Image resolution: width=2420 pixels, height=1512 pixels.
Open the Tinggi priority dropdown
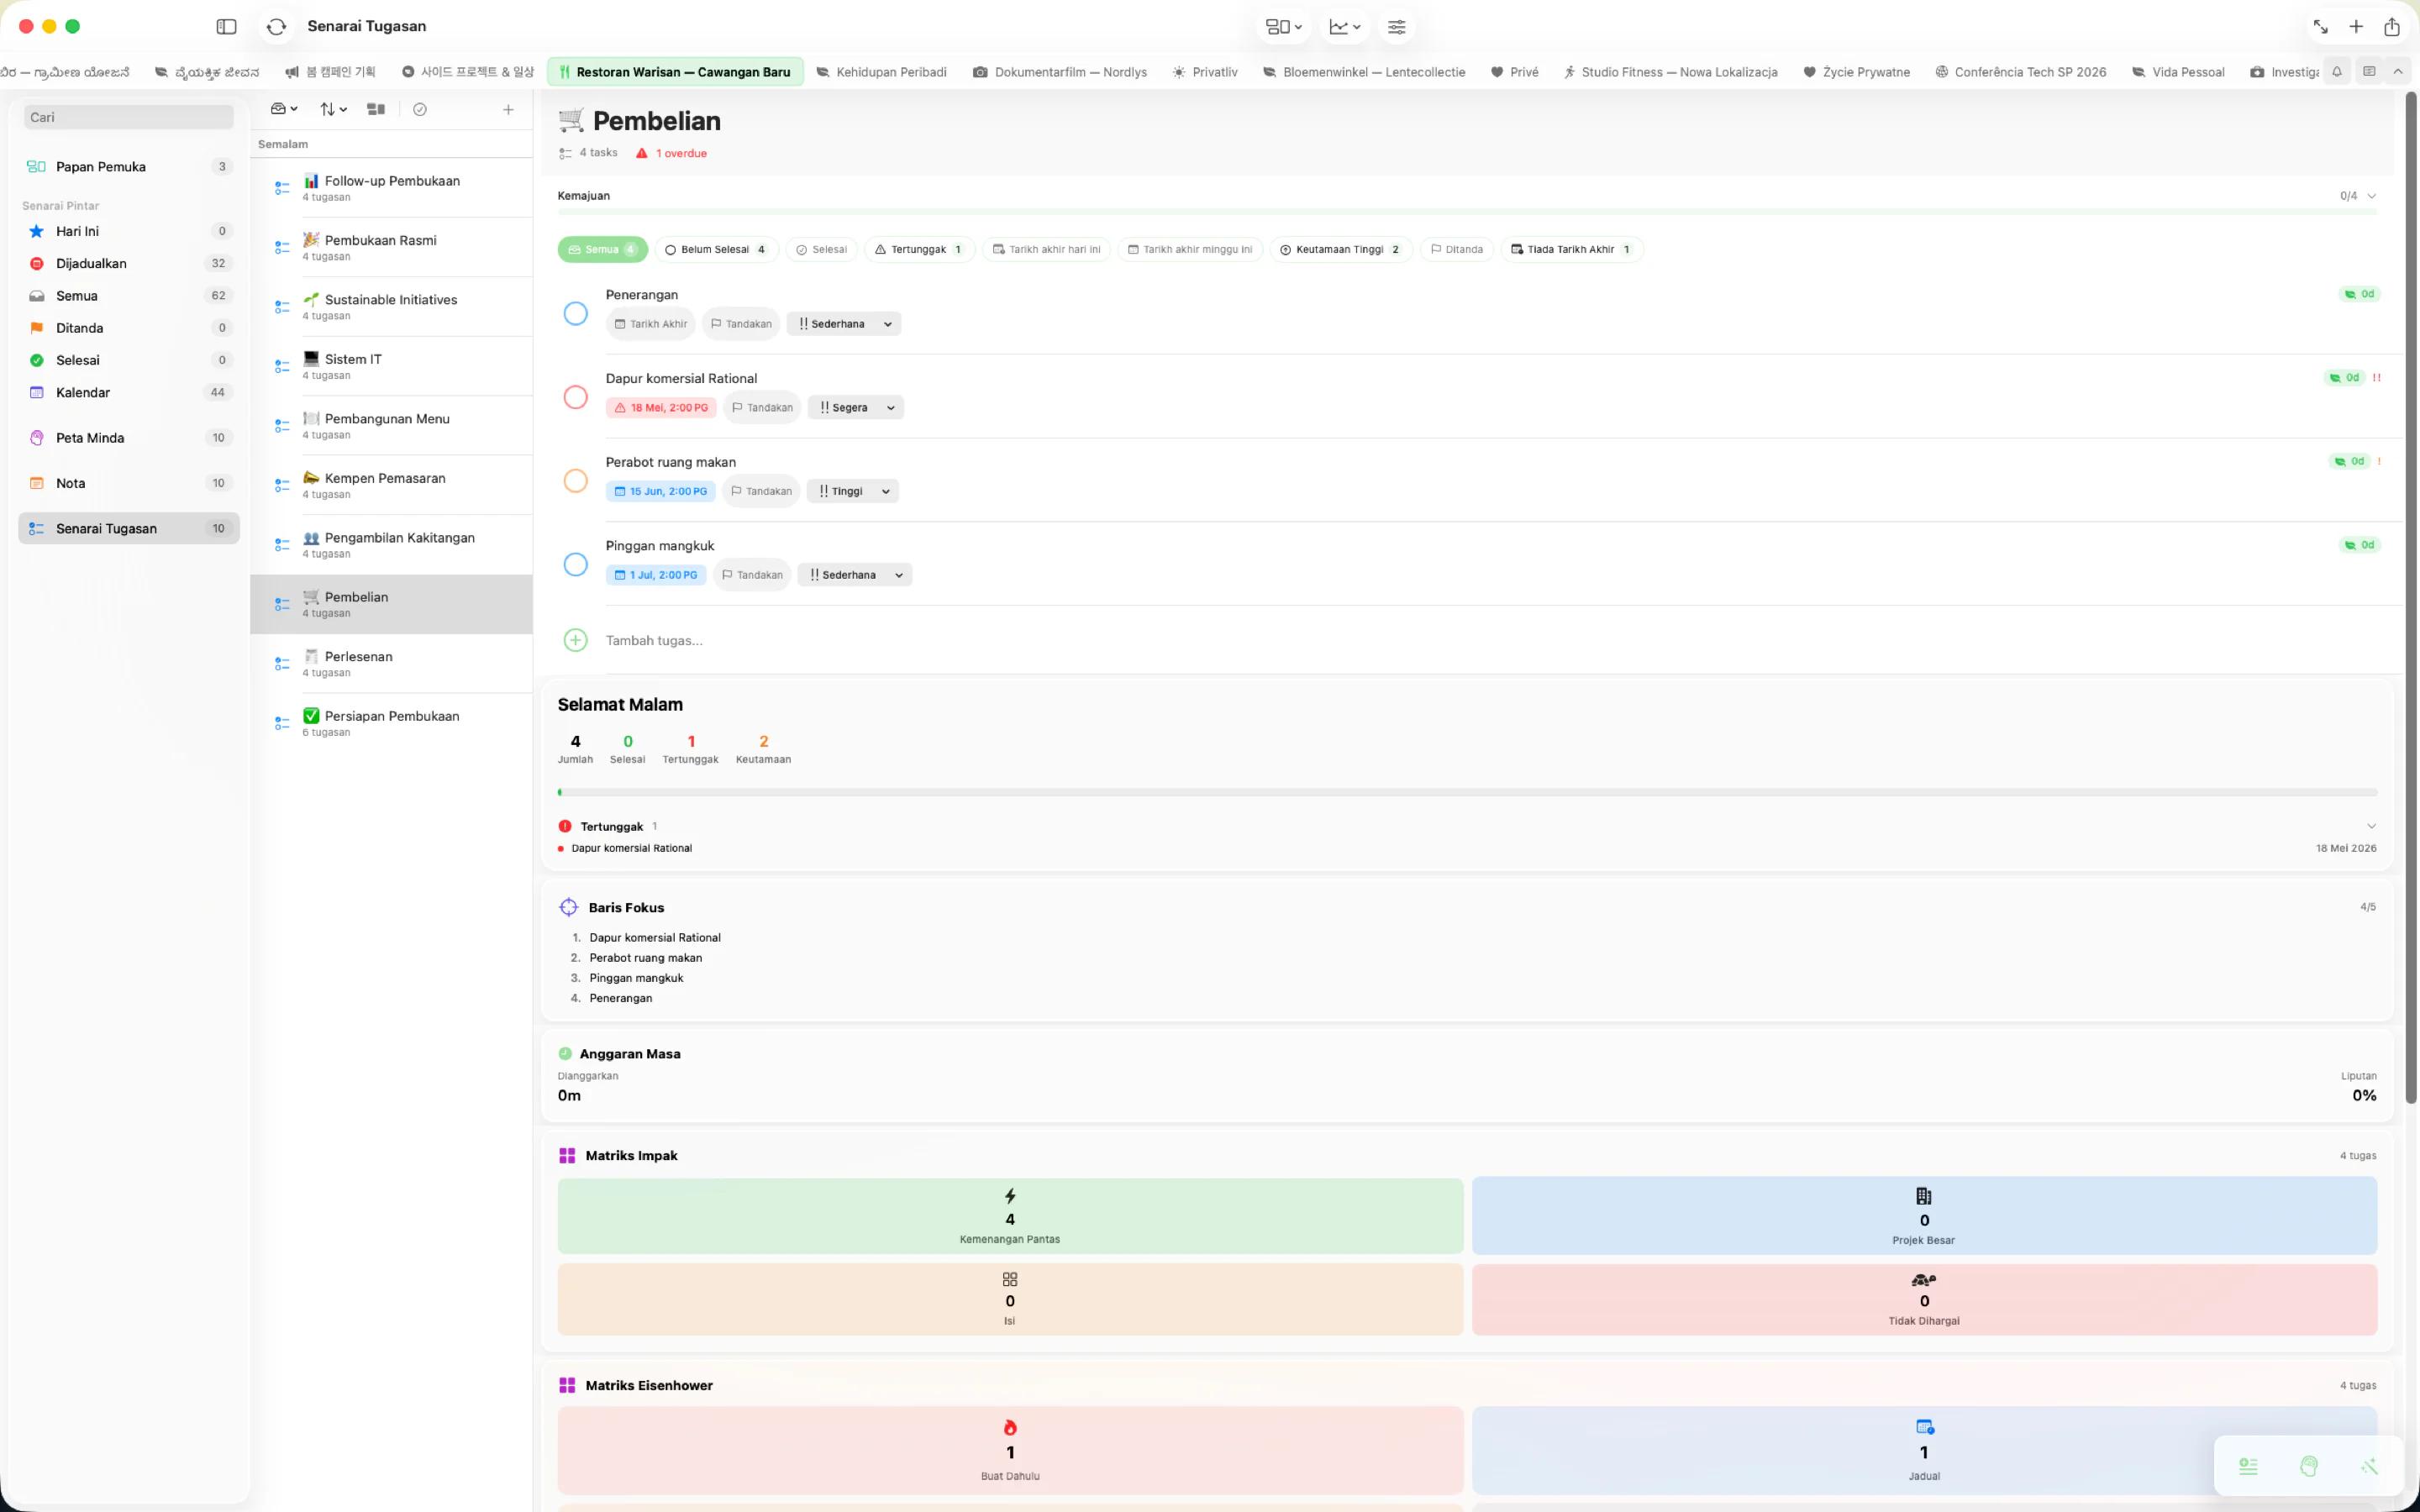853,492
